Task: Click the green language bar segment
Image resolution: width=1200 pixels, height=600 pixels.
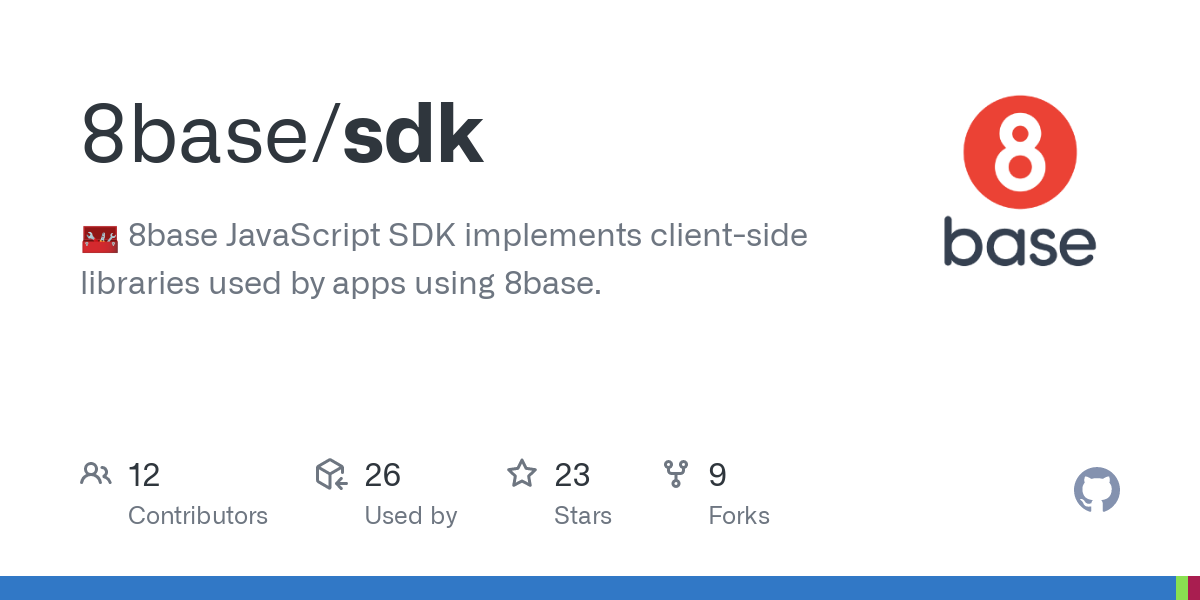Action: pos(1181,588)
